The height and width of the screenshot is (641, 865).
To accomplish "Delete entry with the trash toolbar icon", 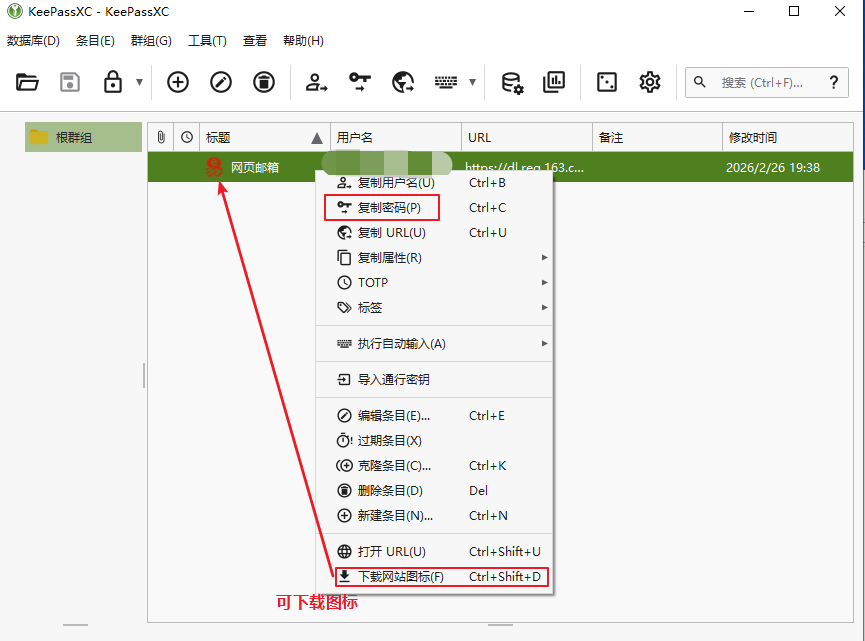I will [264, 83].
